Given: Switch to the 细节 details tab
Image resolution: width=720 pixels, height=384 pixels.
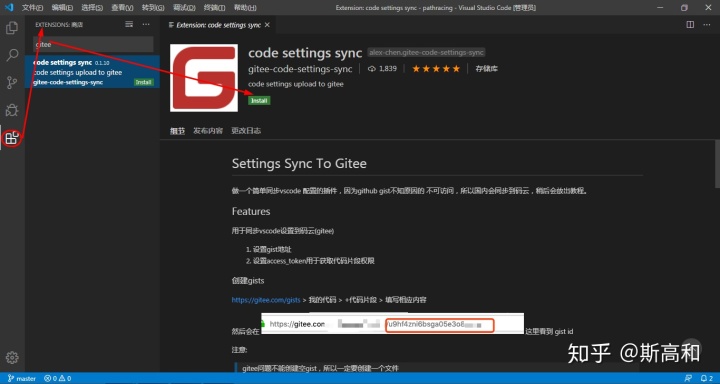Looking at the screenshot, I should pos(177,131).
